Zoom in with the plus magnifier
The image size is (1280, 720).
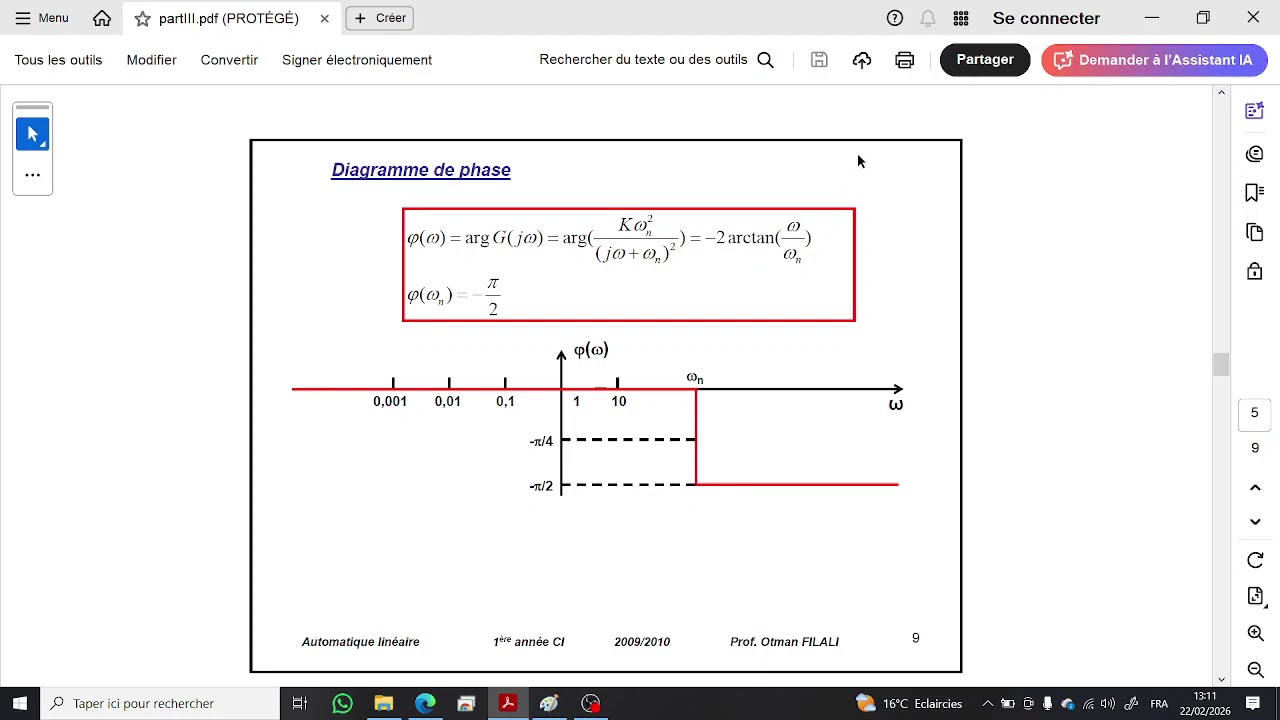[x=1255, y=633]
